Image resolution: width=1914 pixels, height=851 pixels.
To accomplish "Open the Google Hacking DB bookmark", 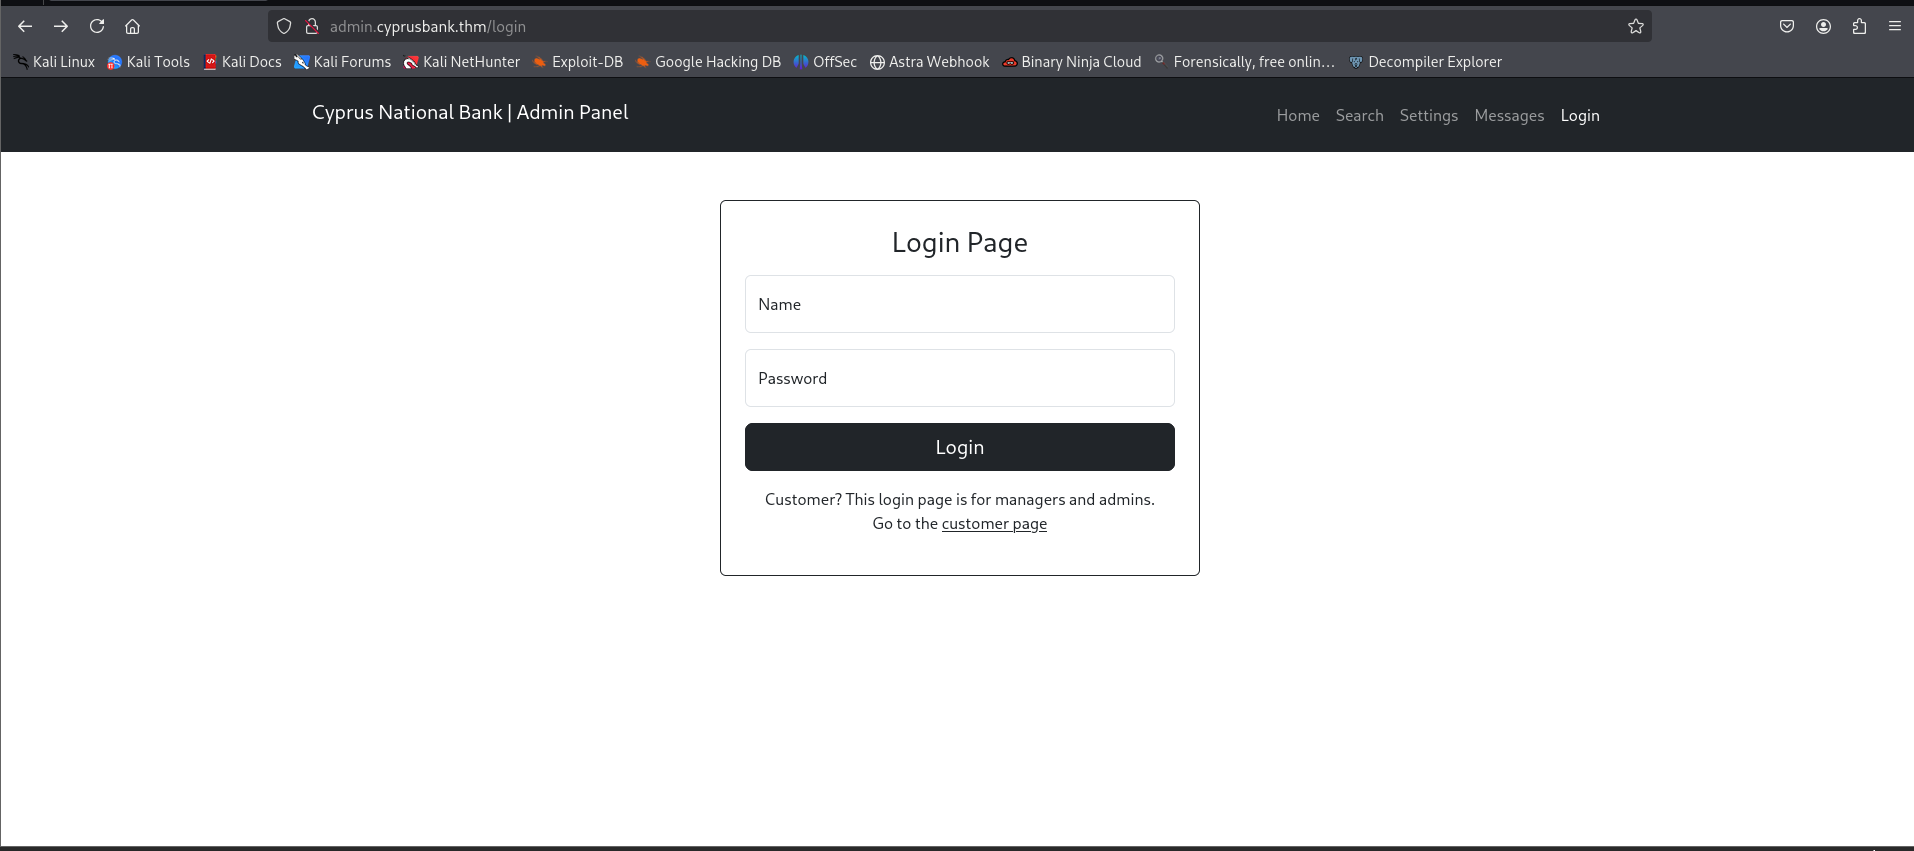I will (x=708, y=62).
